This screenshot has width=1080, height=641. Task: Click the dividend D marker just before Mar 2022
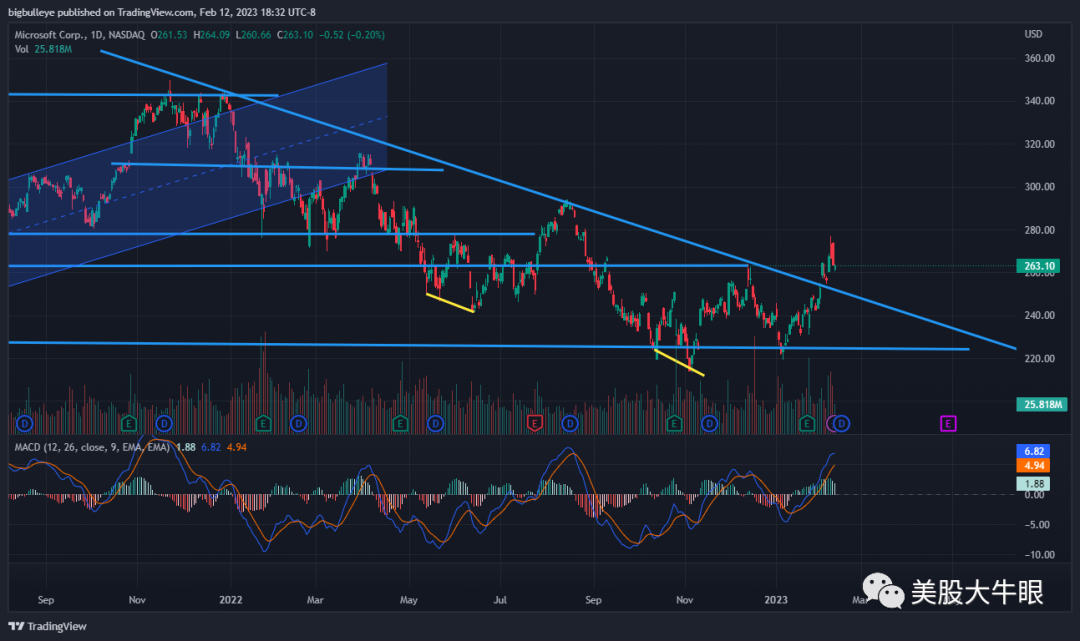(298, 423)
